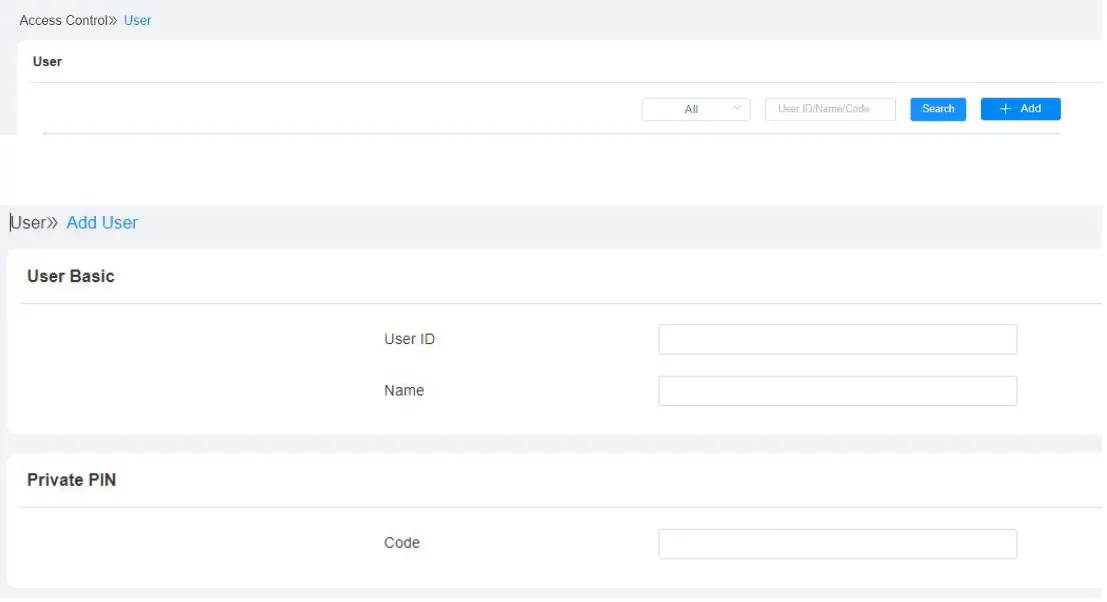
Task: Click the plus icon on Add button
Action: [x=1005, y=109]
